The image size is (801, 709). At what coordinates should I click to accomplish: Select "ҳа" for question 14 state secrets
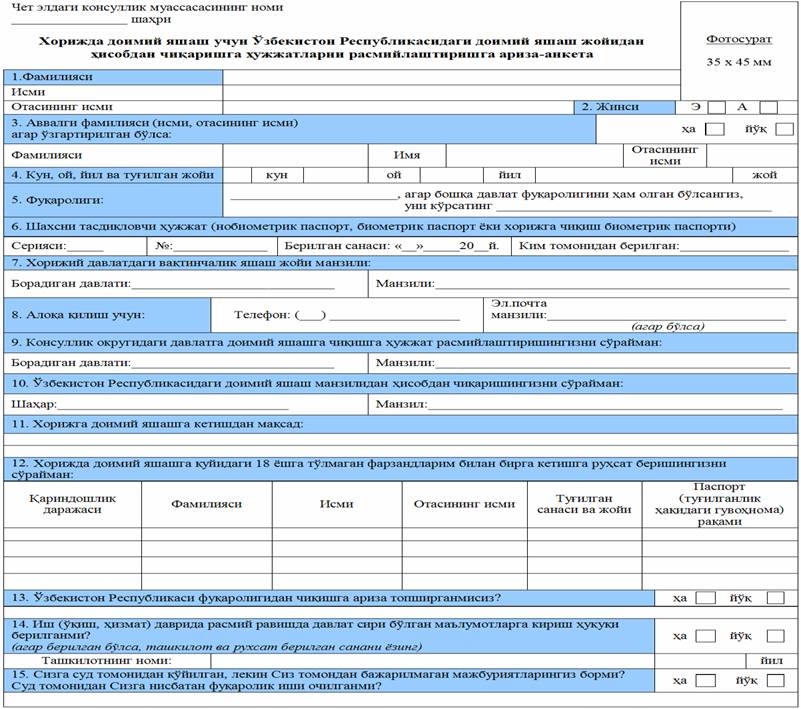[x=706, y=635]
